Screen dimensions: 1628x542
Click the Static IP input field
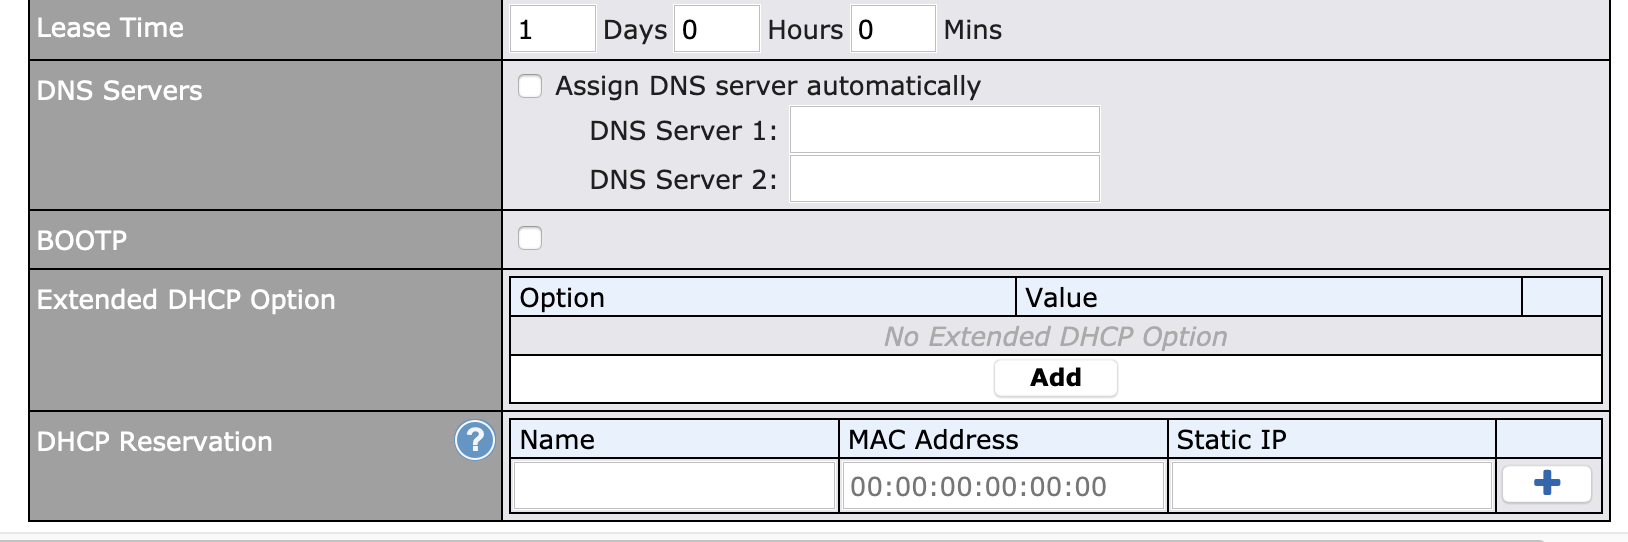pos(1332,486)
